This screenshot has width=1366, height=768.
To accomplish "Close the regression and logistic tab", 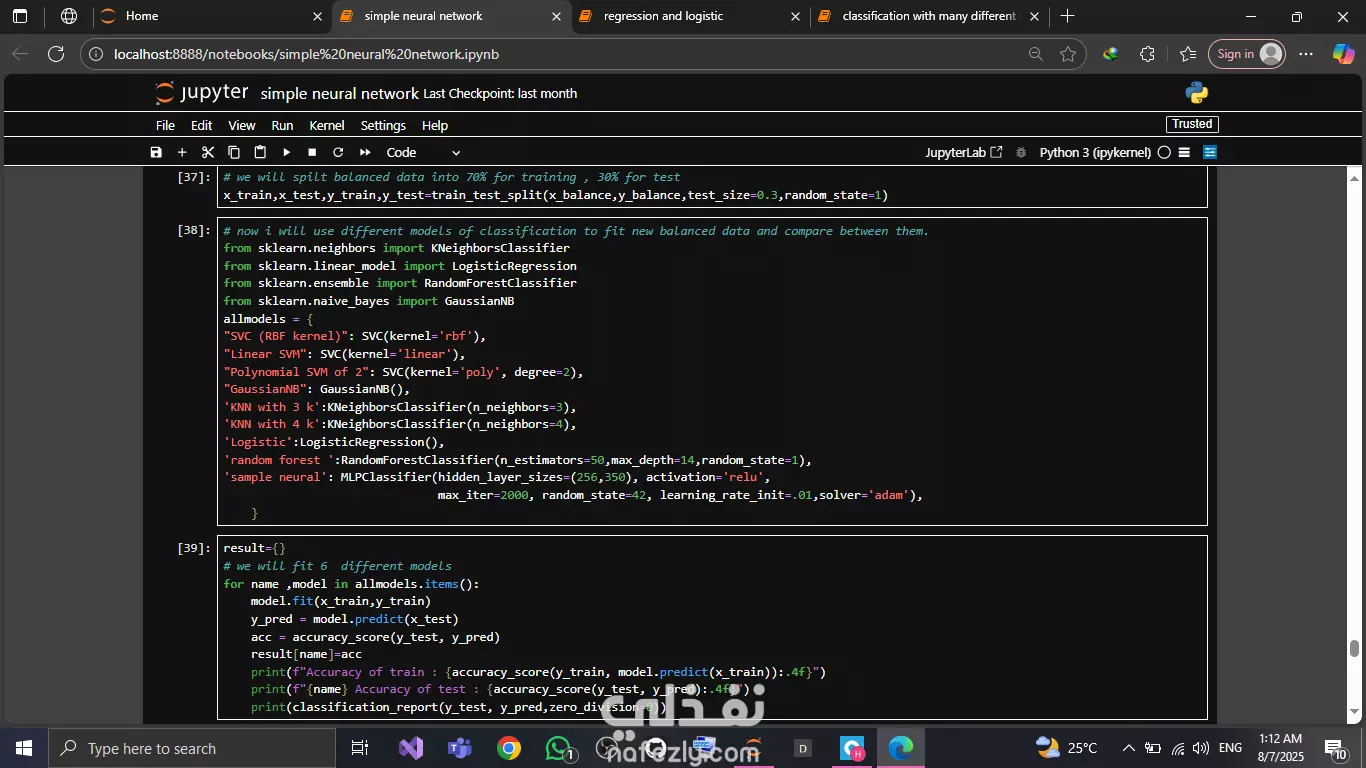I will tap(795, 16).
